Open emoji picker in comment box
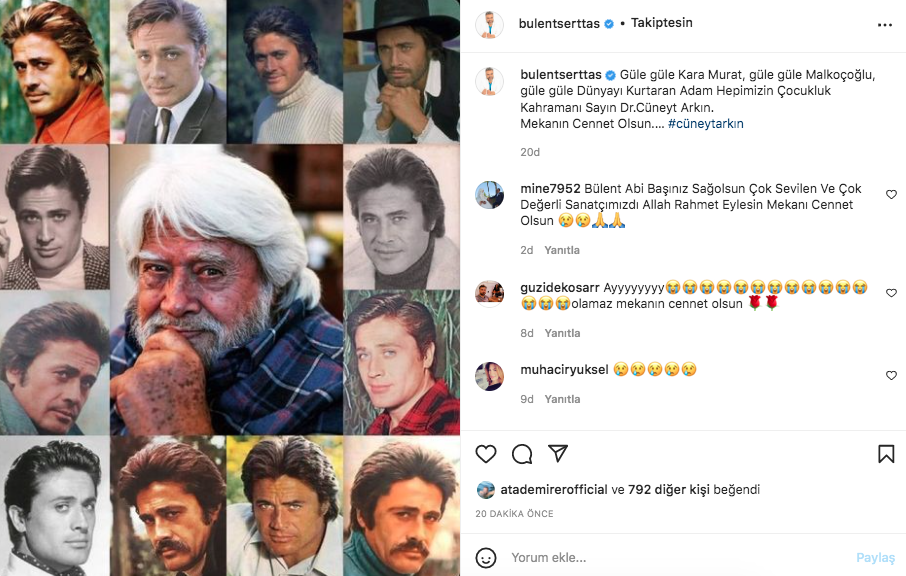This screenshot has width=906, height=576. click(x=486, y=558)
